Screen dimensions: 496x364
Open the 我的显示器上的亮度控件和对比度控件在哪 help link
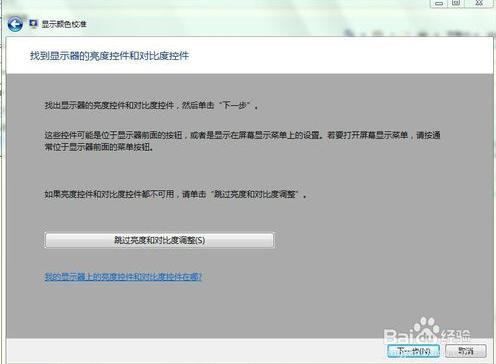[x=123, y=276]
